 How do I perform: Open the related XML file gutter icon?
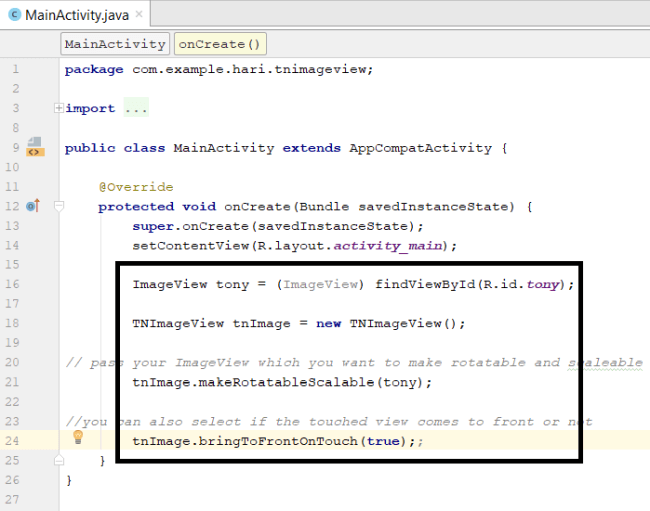(35, 147)
